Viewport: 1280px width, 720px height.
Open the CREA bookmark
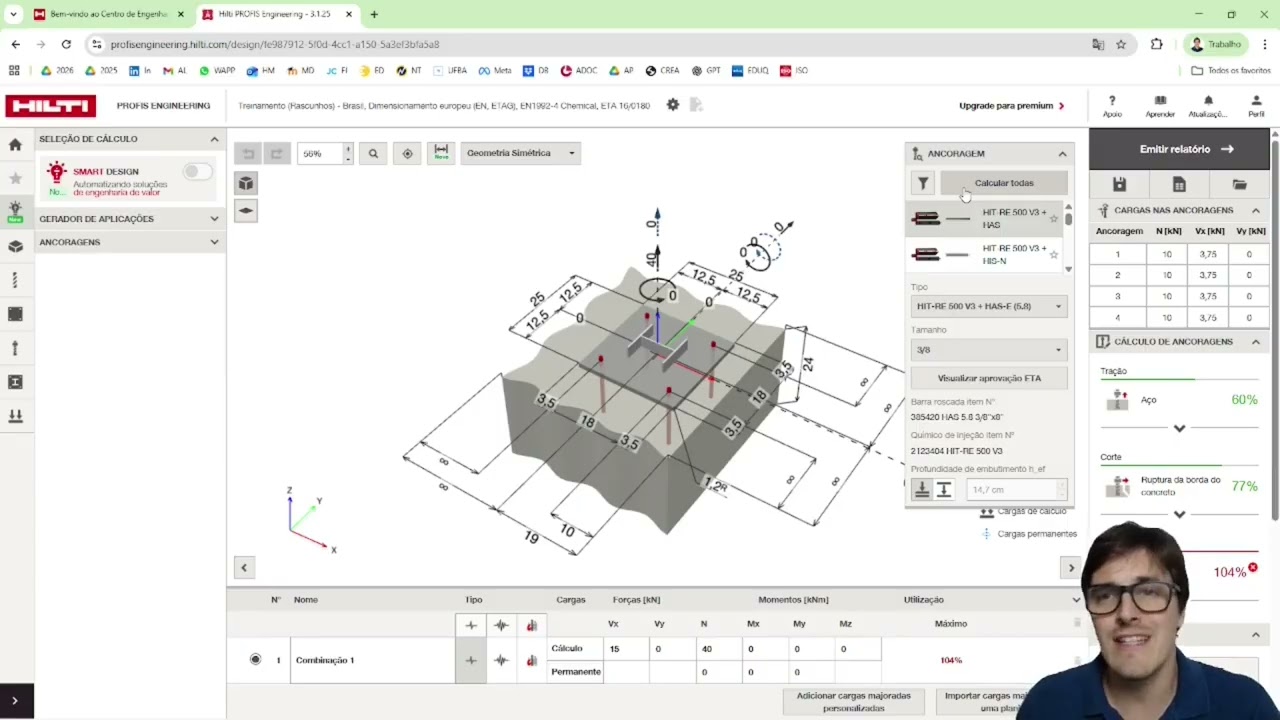(x=662, y=71)
